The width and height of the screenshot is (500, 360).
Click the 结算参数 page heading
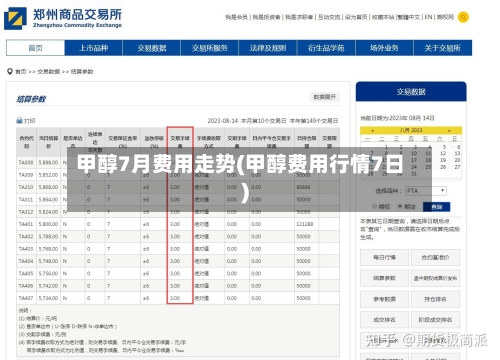pyautogui.click(x=31, y=99)
